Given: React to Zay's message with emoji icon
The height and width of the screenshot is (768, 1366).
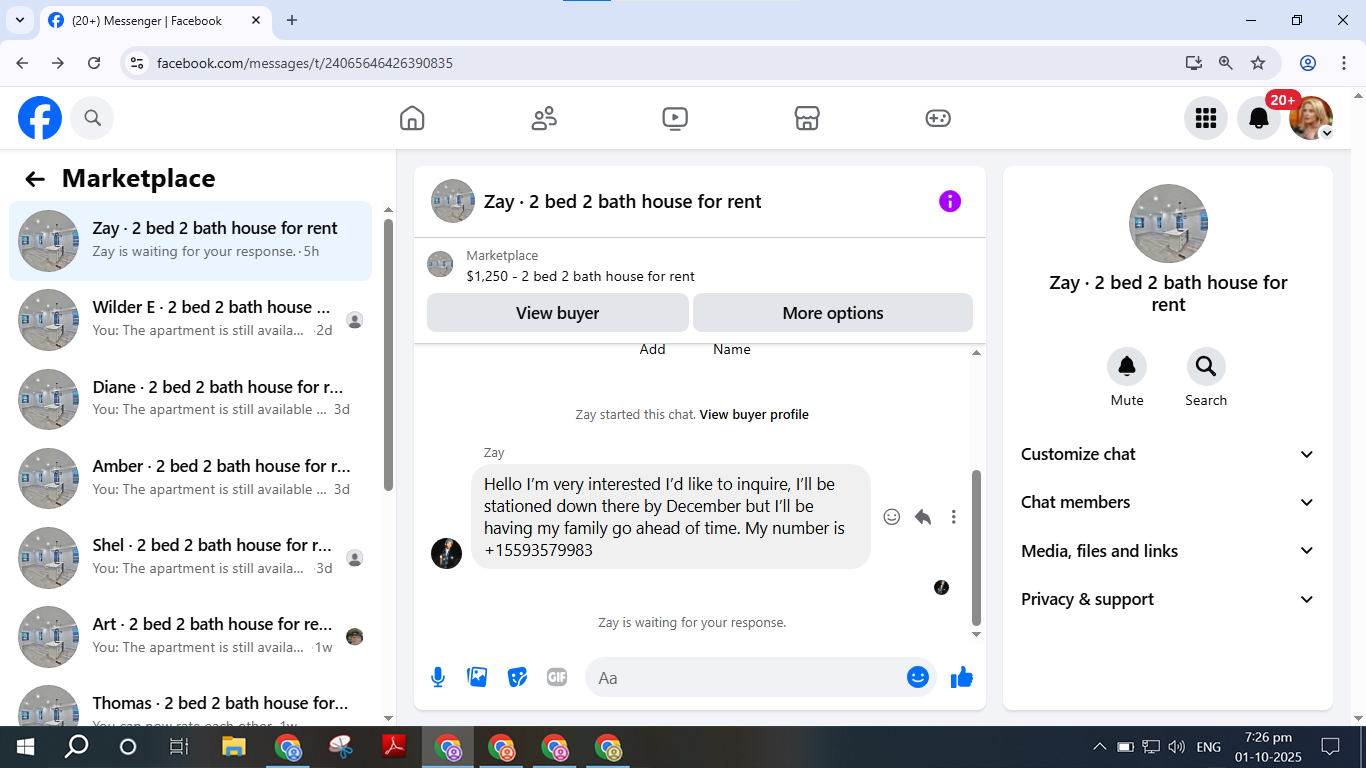Looking at the screenshot, I should [x=892, y=517].
